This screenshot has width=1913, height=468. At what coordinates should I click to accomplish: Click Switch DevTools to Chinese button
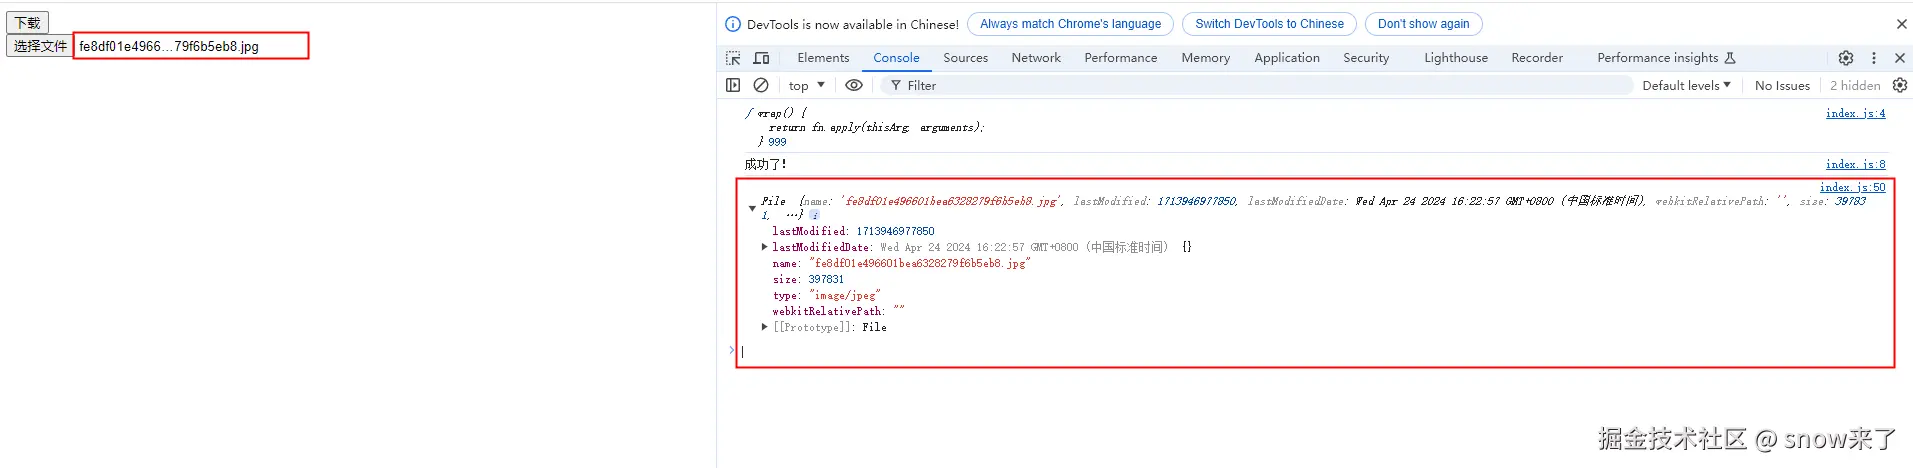1269,24
